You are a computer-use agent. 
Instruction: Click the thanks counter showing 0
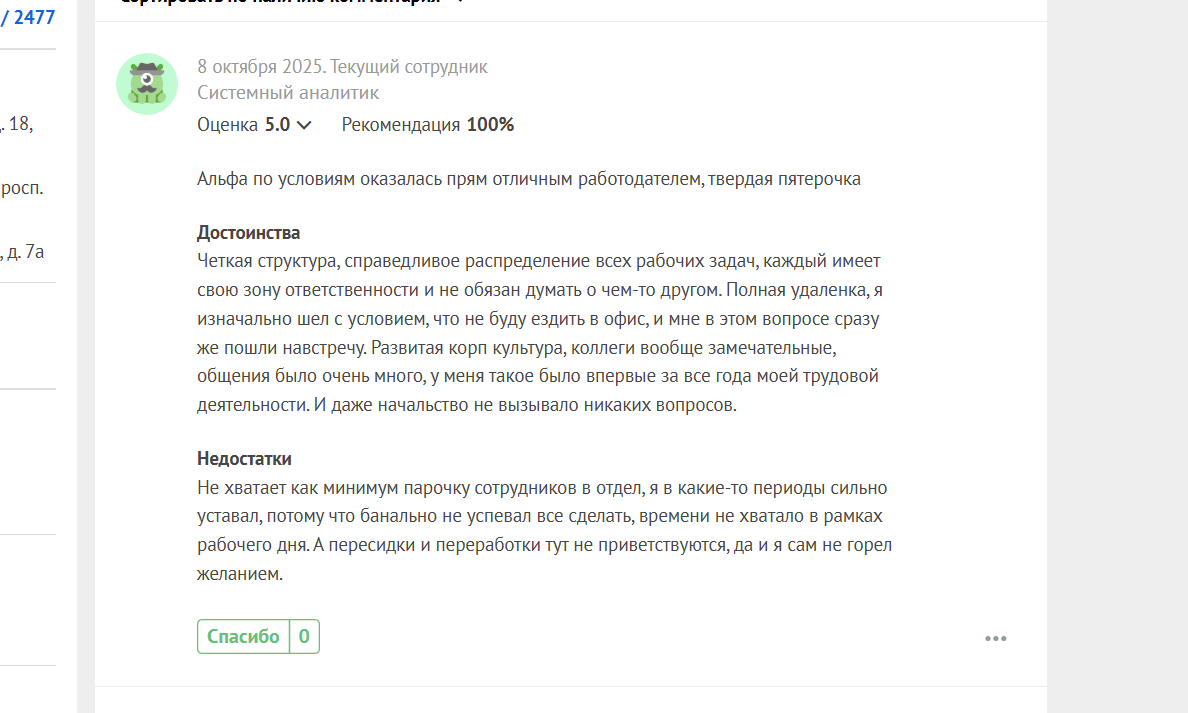click(304, 637)
